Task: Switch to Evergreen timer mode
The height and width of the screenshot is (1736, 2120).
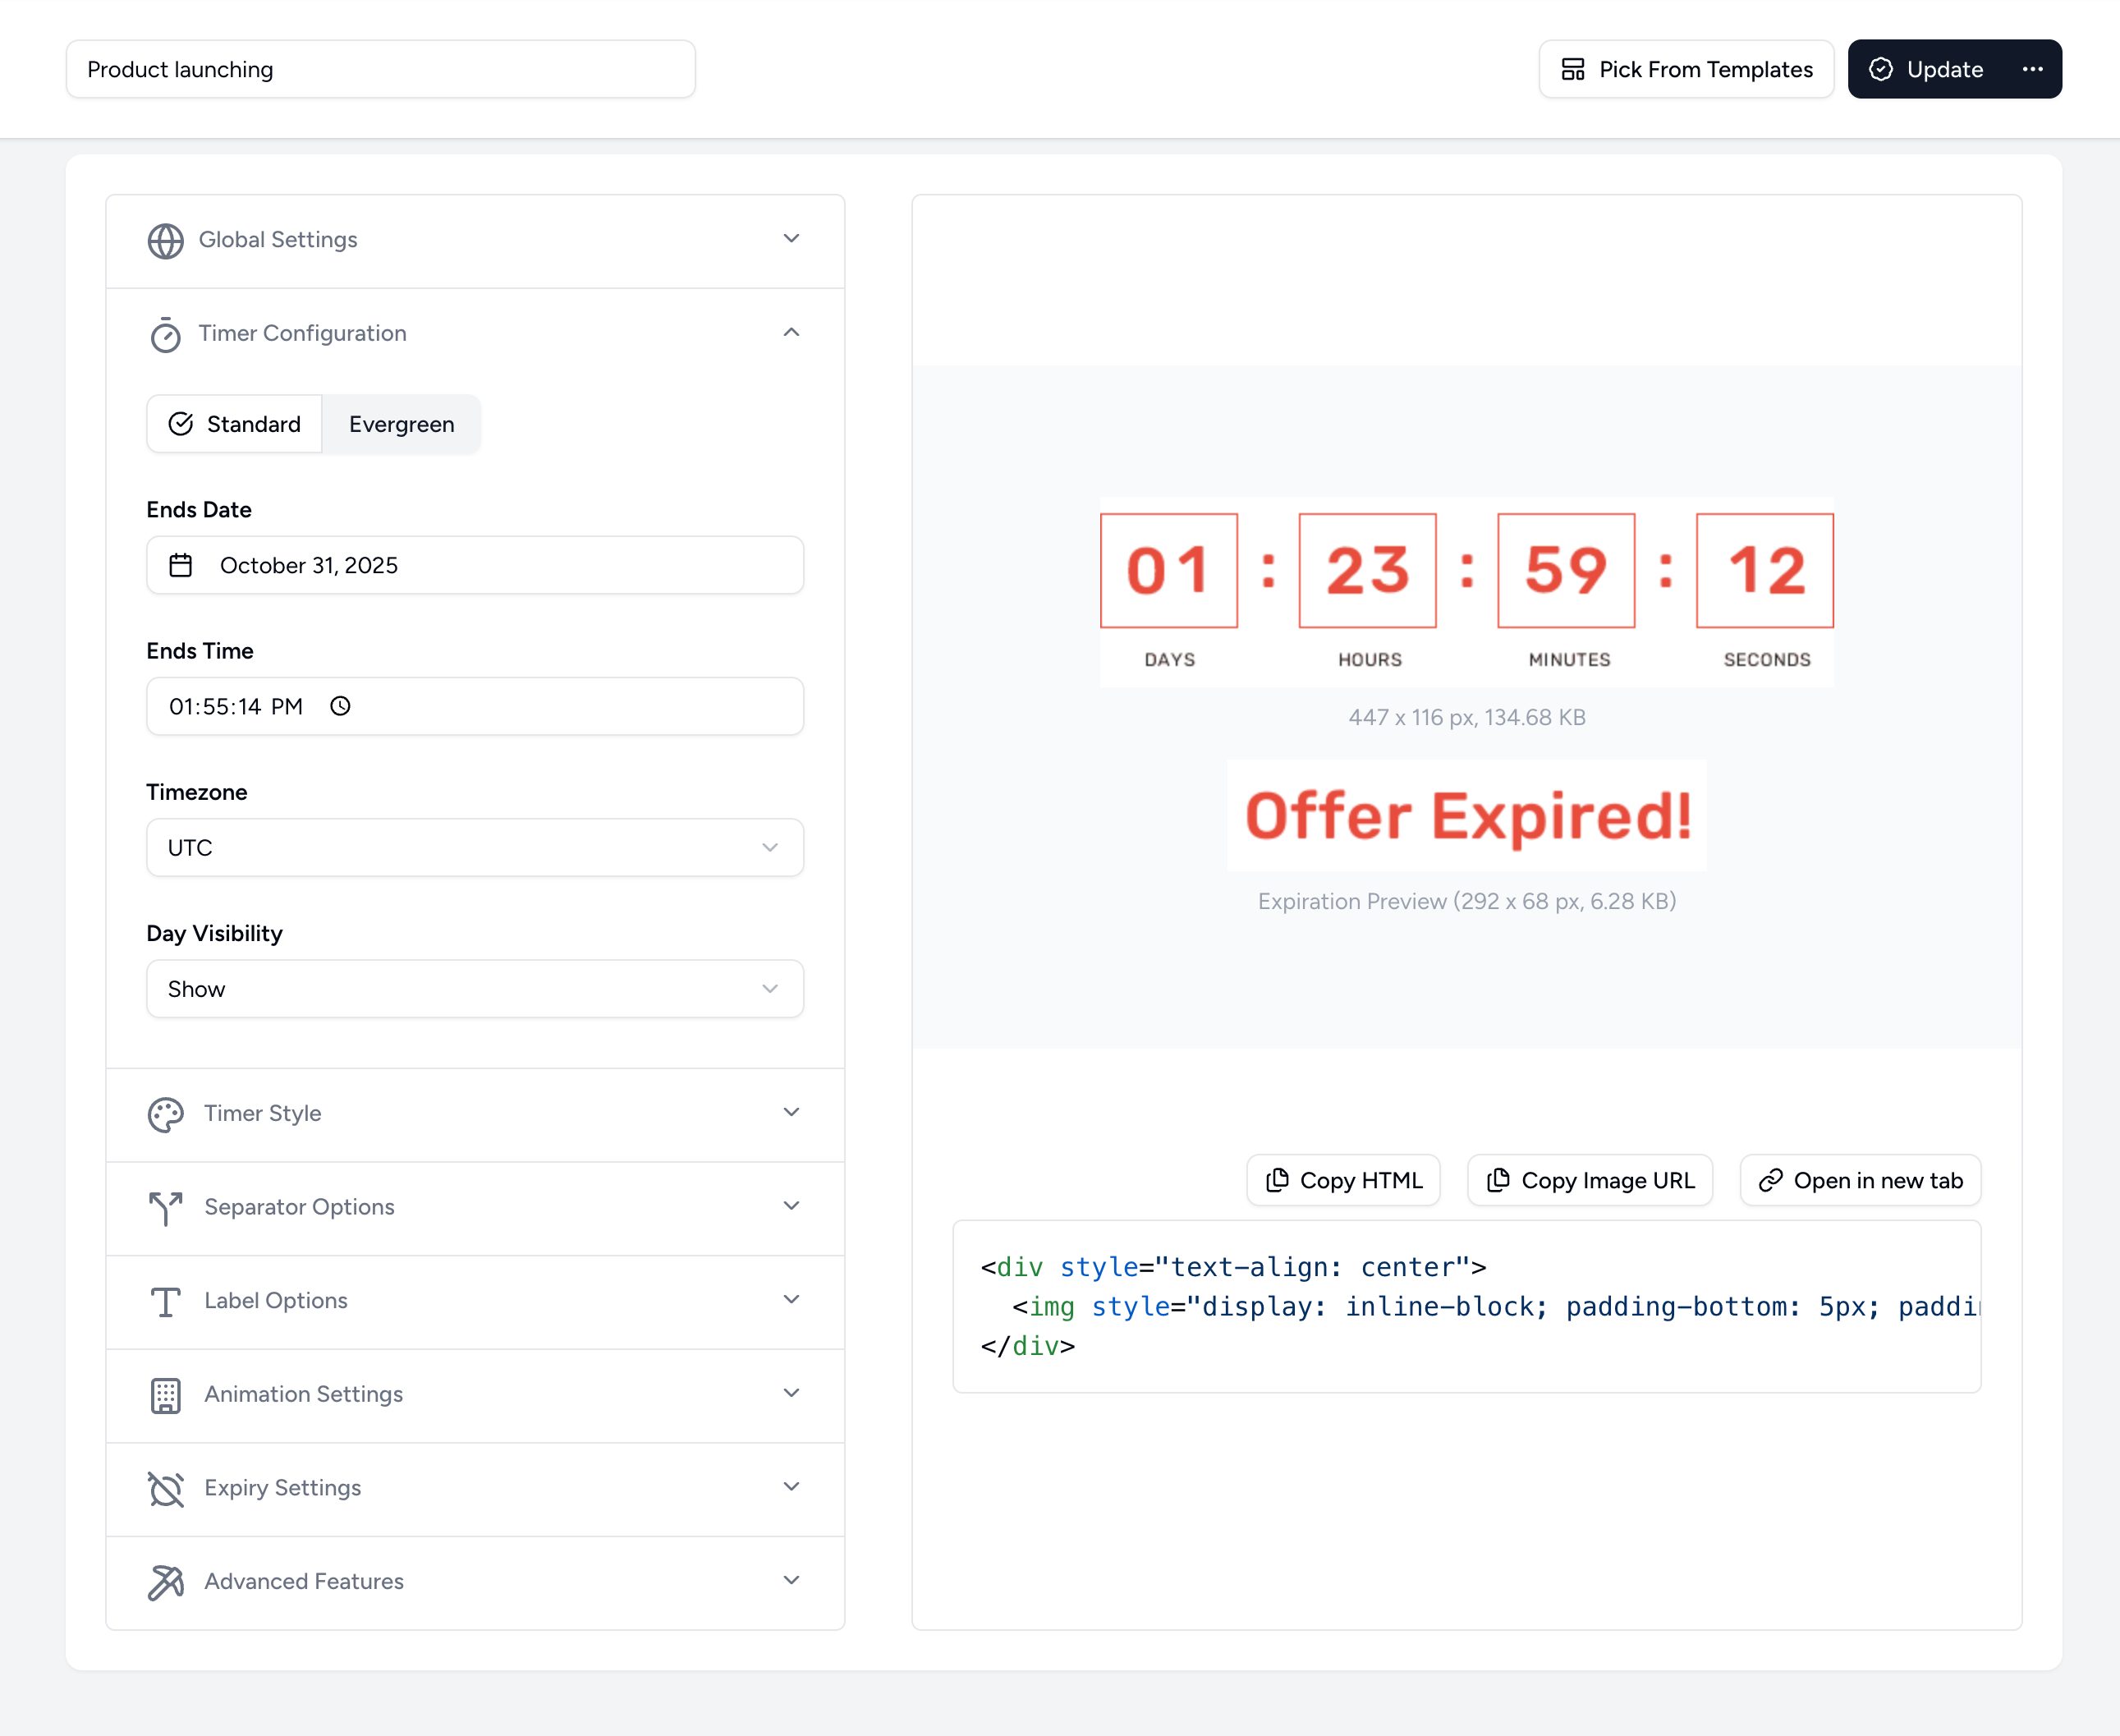Action: coord(401,424)
